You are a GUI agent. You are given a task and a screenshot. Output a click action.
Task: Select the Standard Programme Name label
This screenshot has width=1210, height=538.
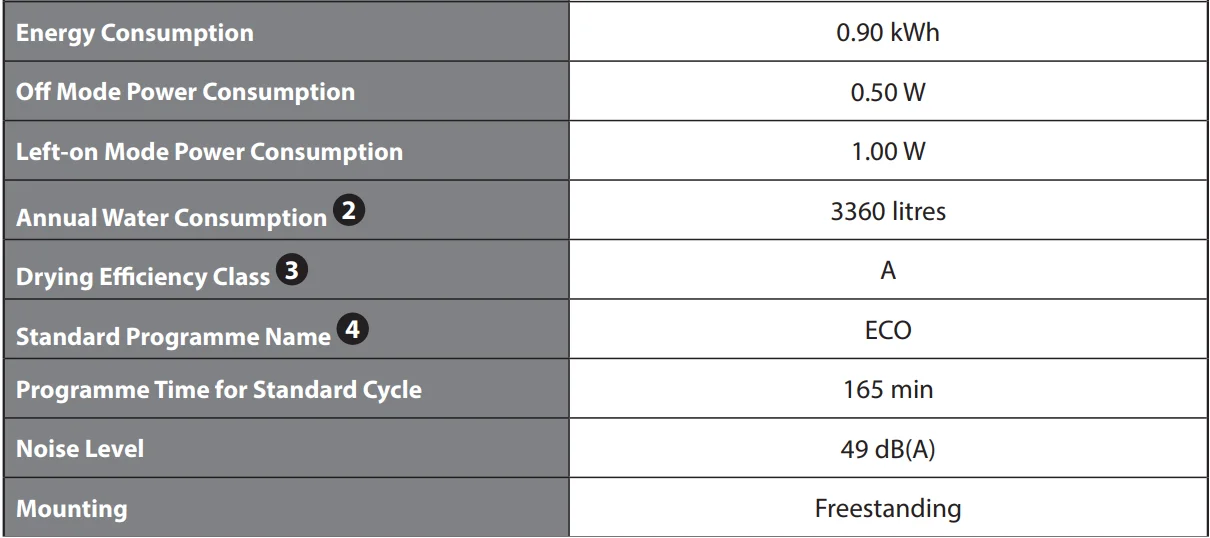click(x=173, y=336)
